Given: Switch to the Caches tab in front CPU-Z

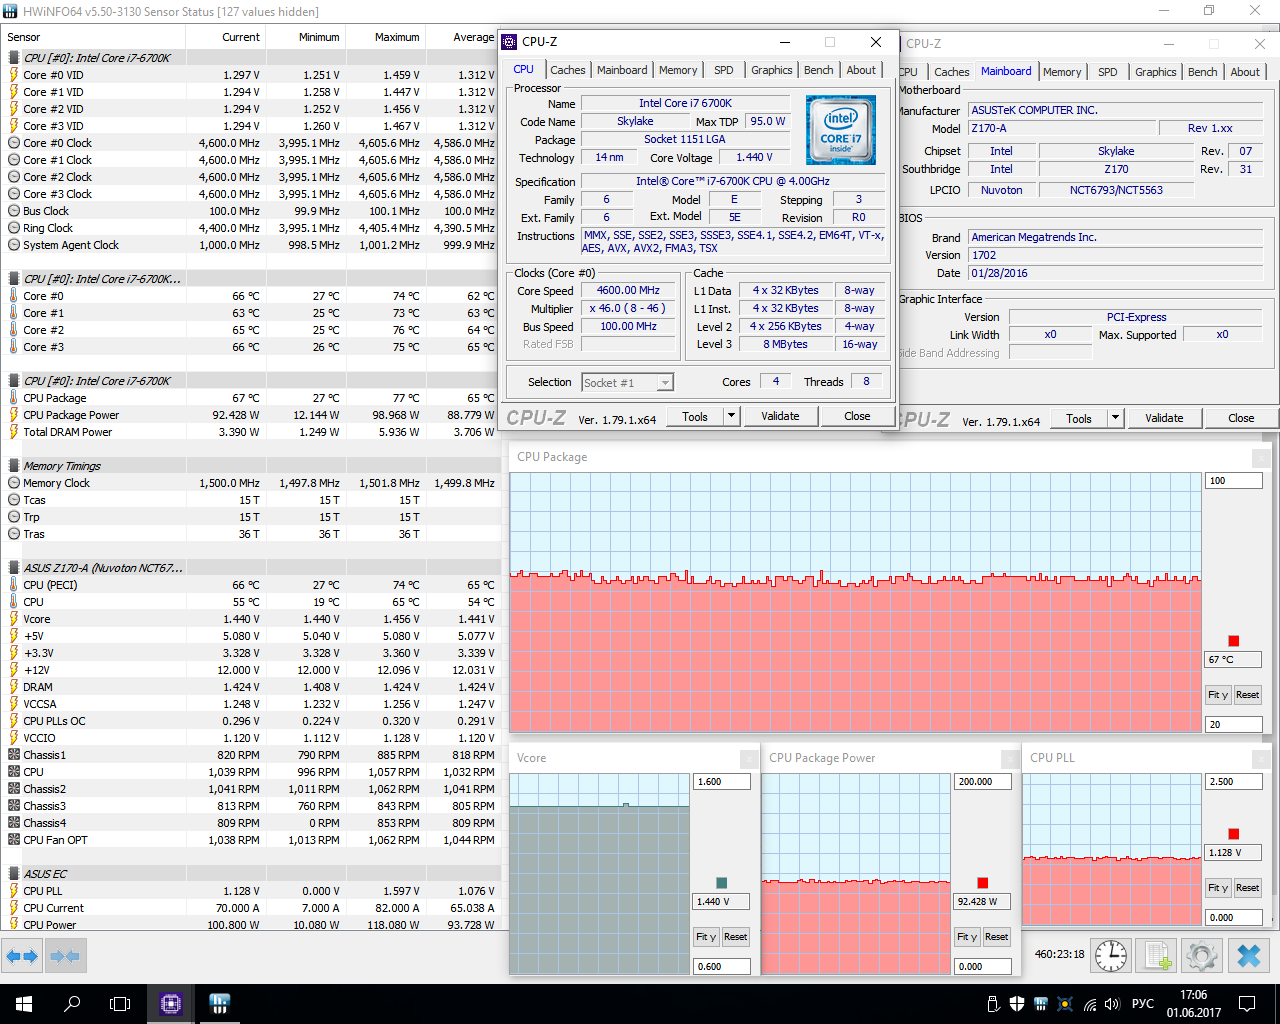Looking at the screenshot, I should pos(568,70).
